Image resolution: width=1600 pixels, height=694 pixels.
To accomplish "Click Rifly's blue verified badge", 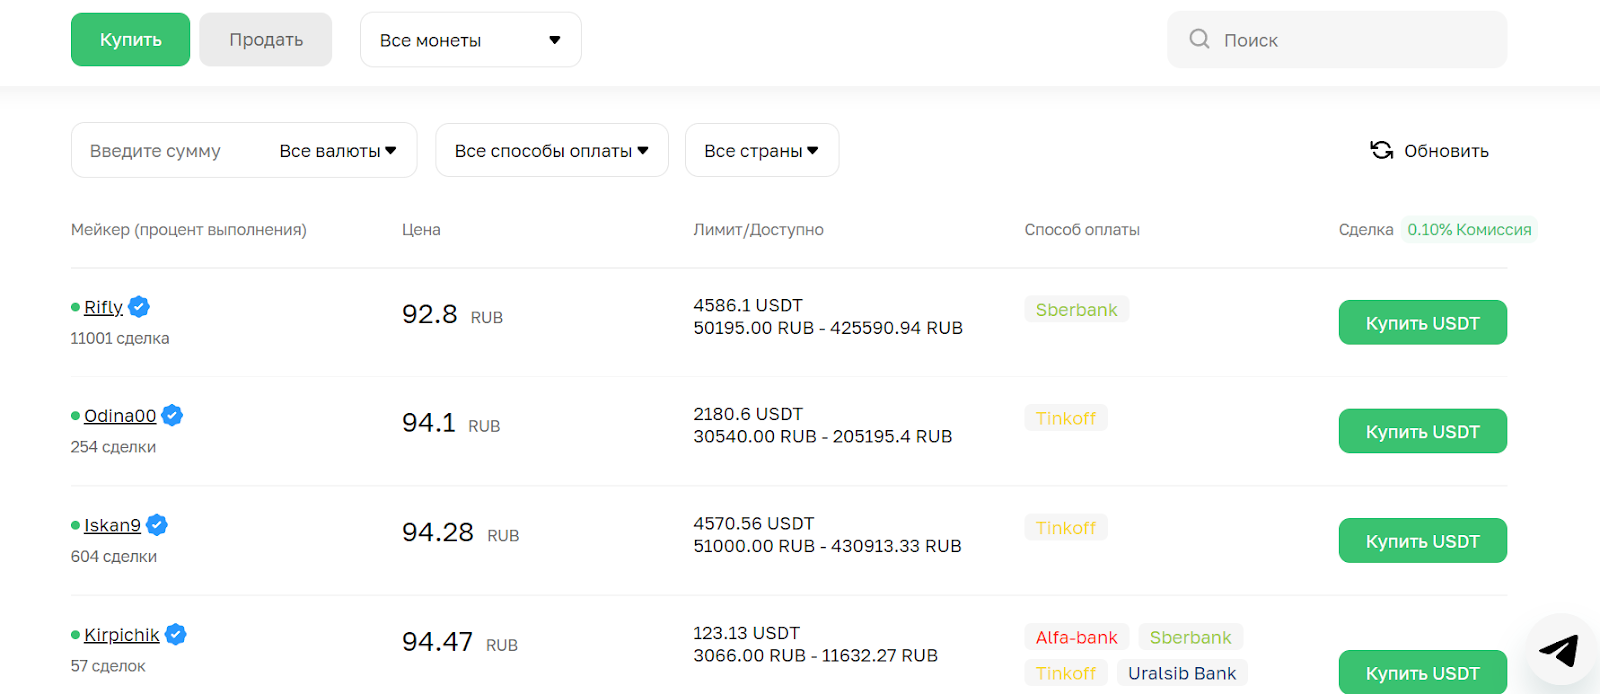I will 139,307.
